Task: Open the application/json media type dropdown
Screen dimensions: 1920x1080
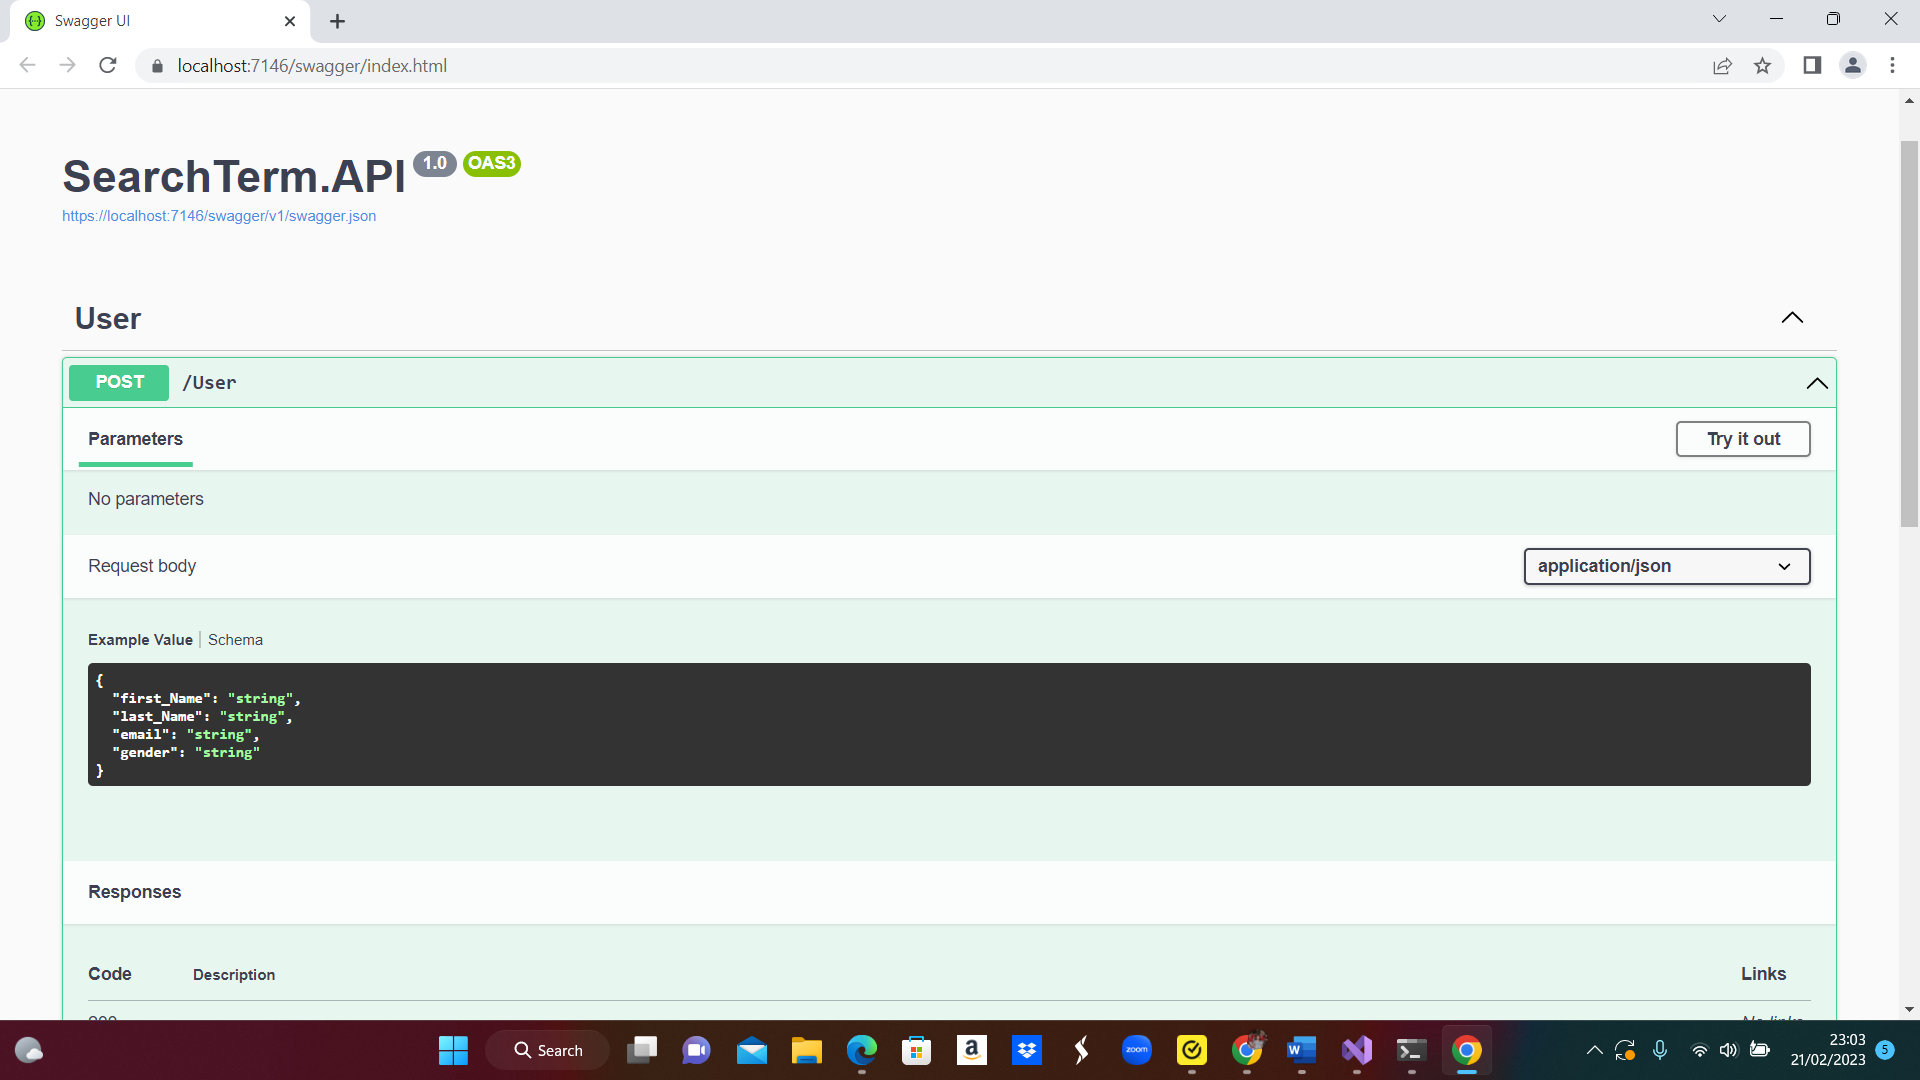Action: pos(1666,566)
